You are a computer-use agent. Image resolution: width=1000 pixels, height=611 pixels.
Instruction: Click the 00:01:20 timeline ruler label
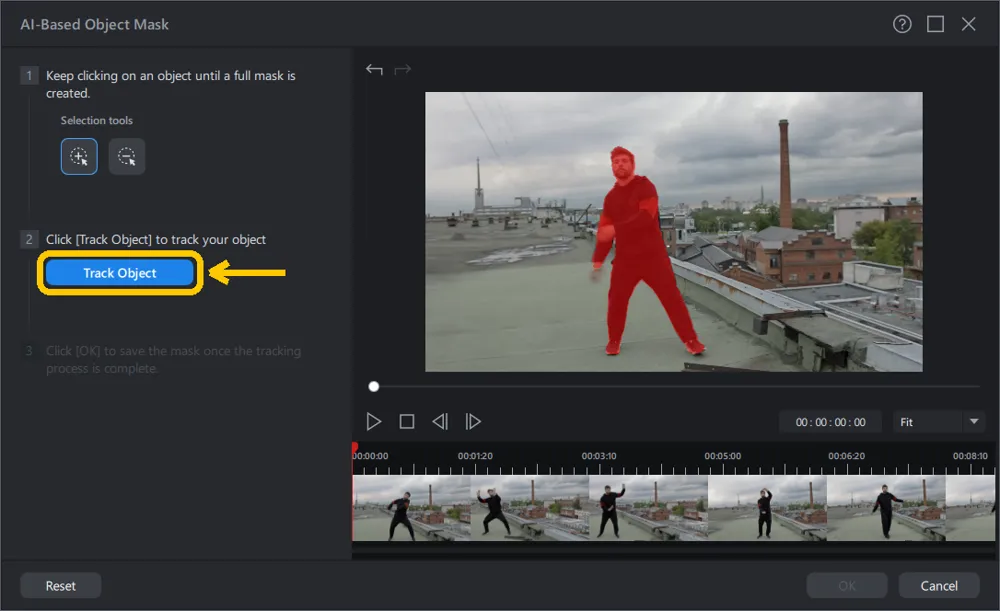pyautogui.click(x=475, y=456)
